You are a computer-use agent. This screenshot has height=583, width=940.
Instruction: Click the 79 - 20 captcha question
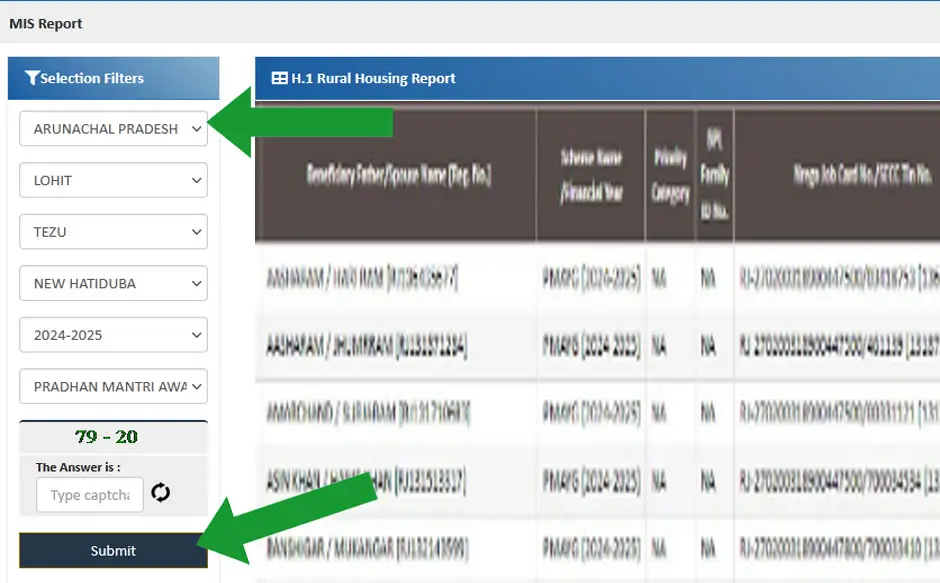[107, 437]
